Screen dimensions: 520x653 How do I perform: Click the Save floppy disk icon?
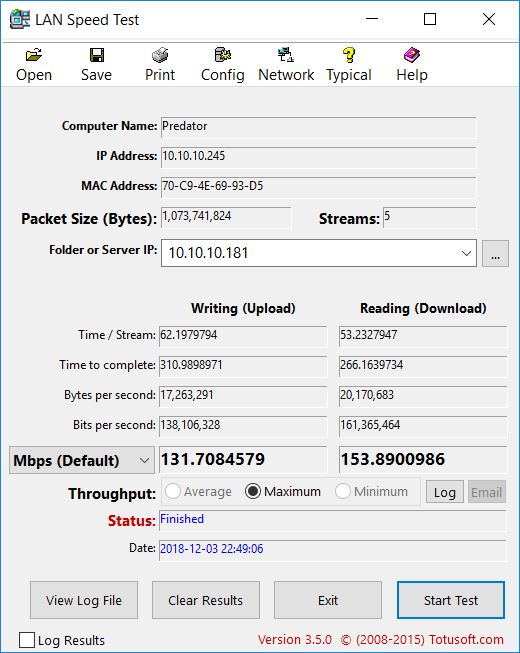point(97,55)
